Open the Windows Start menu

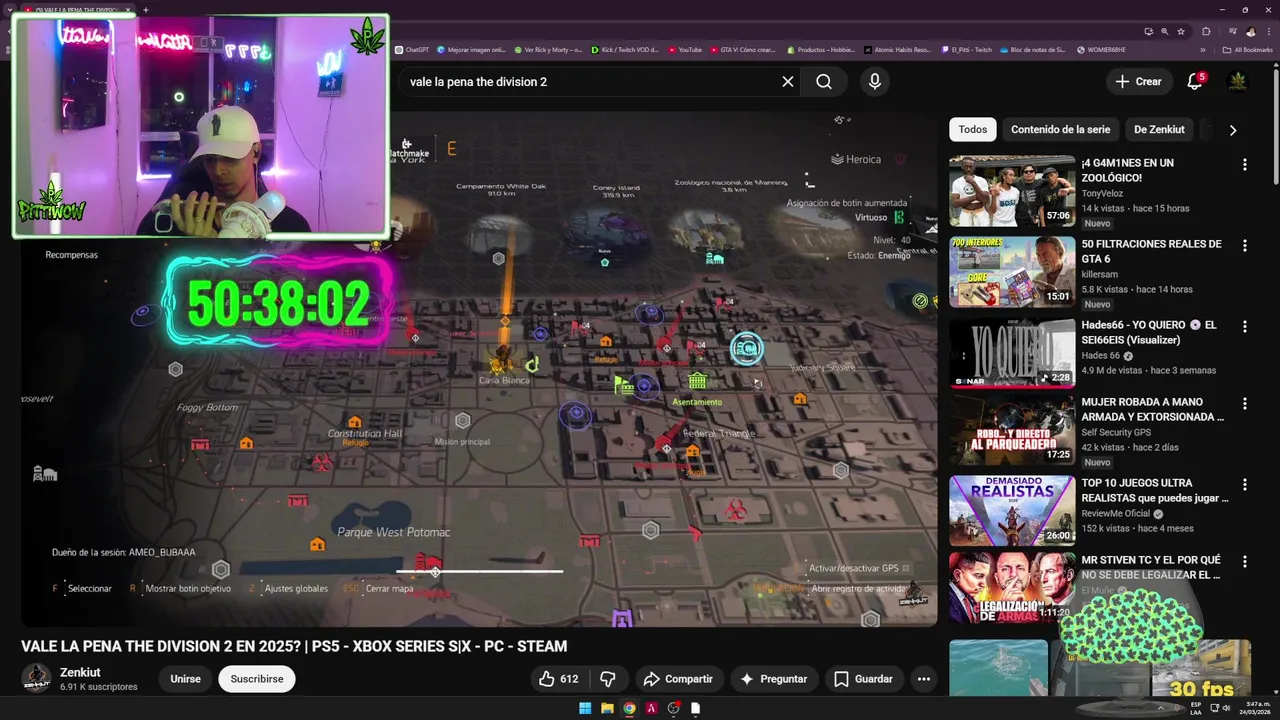coord(585,708)
